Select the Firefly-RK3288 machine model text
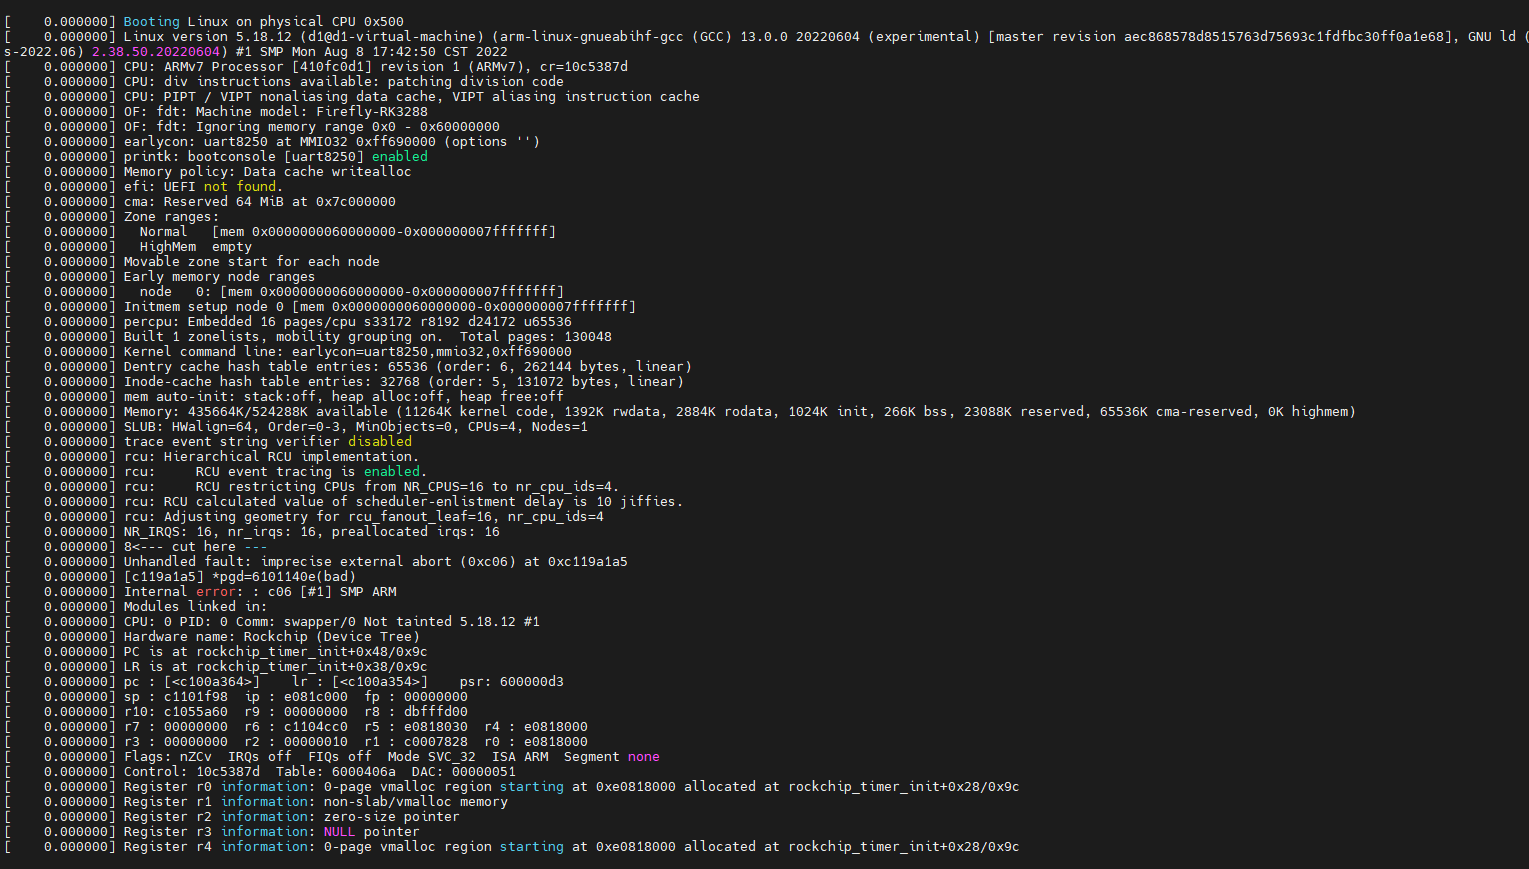 (372, 111)
